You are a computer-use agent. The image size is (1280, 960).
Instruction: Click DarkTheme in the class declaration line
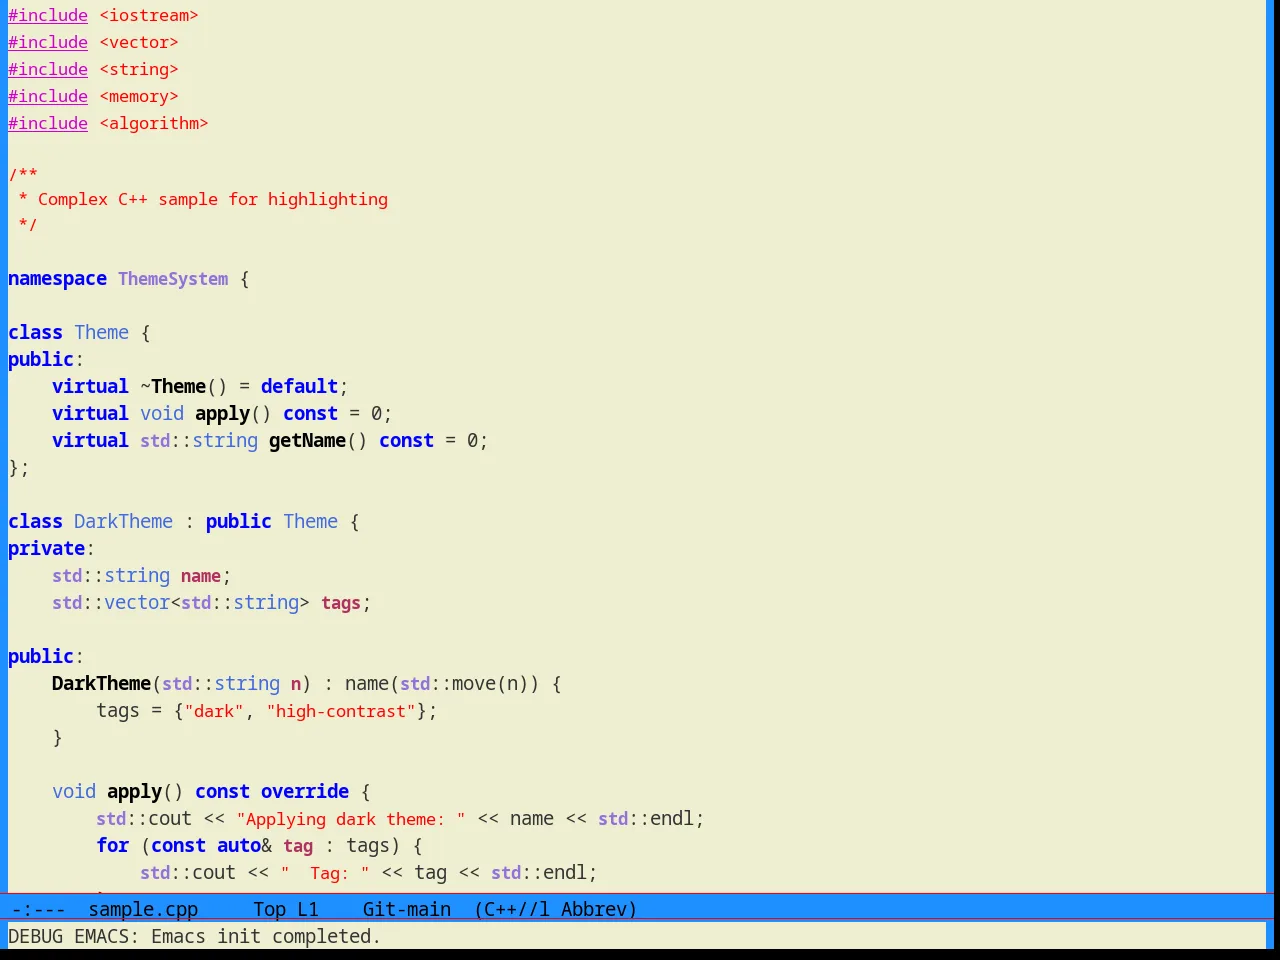tap(123, 521)
